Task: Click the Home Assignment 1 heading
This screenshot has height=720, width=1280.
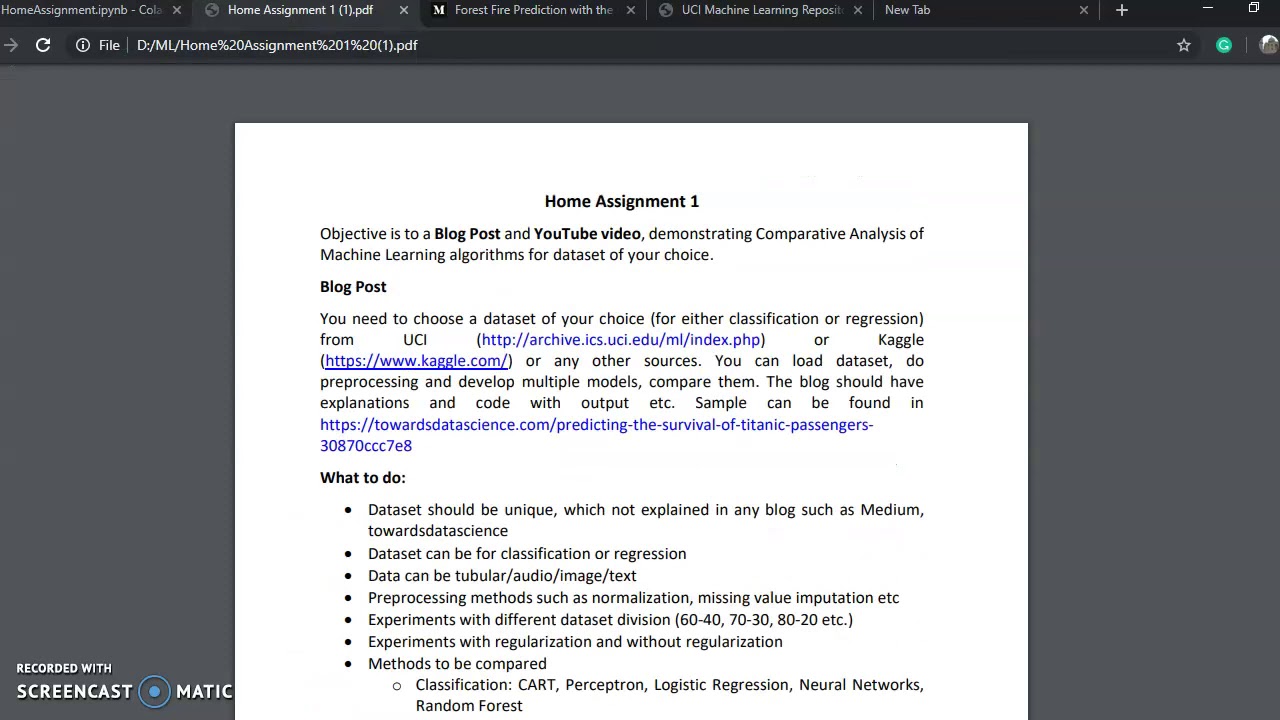Action: pos(621,201)
